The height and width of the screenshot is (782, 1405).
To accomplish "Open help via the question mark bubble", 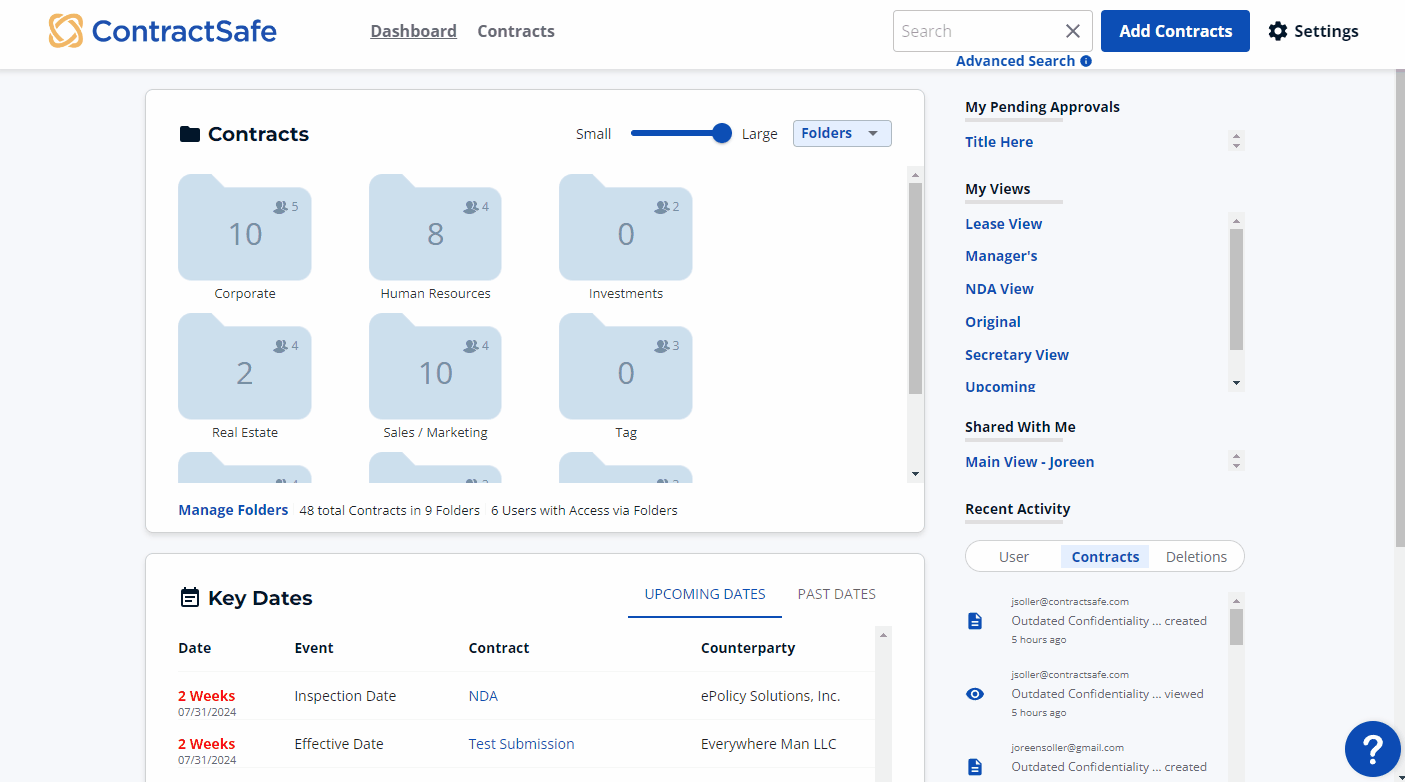I will tap(1372, 748).
